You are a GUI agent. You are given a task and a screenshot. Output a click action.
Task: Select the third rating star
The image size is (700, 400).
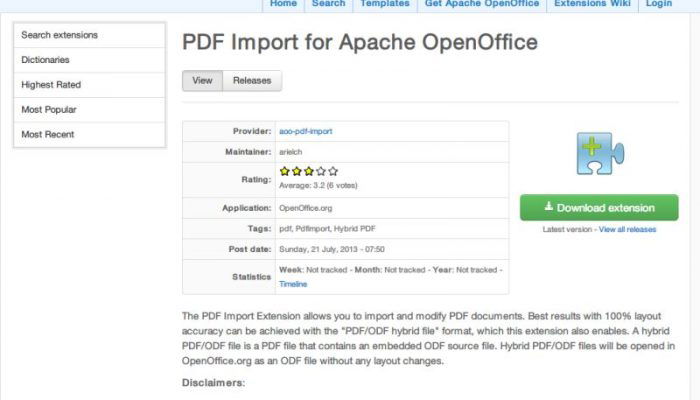click(x=308, y=171)
